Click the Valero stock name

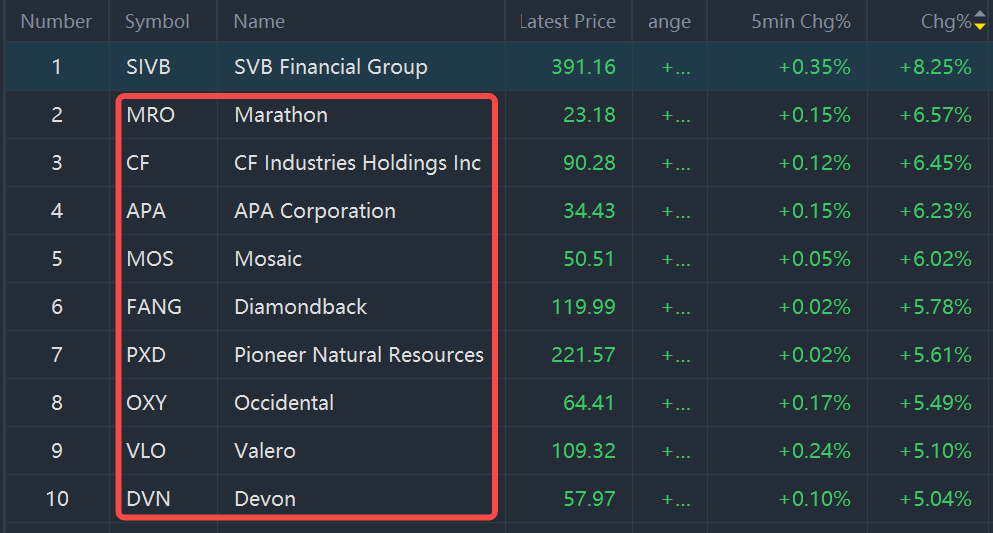[265, 451]
